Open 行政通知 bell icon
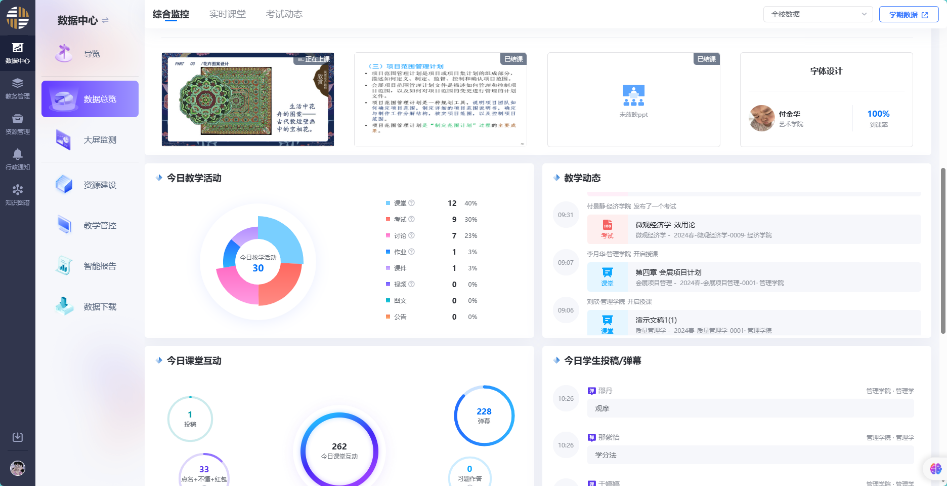The image size is (947, 486). pyautogui.click(x=17, y=158)
